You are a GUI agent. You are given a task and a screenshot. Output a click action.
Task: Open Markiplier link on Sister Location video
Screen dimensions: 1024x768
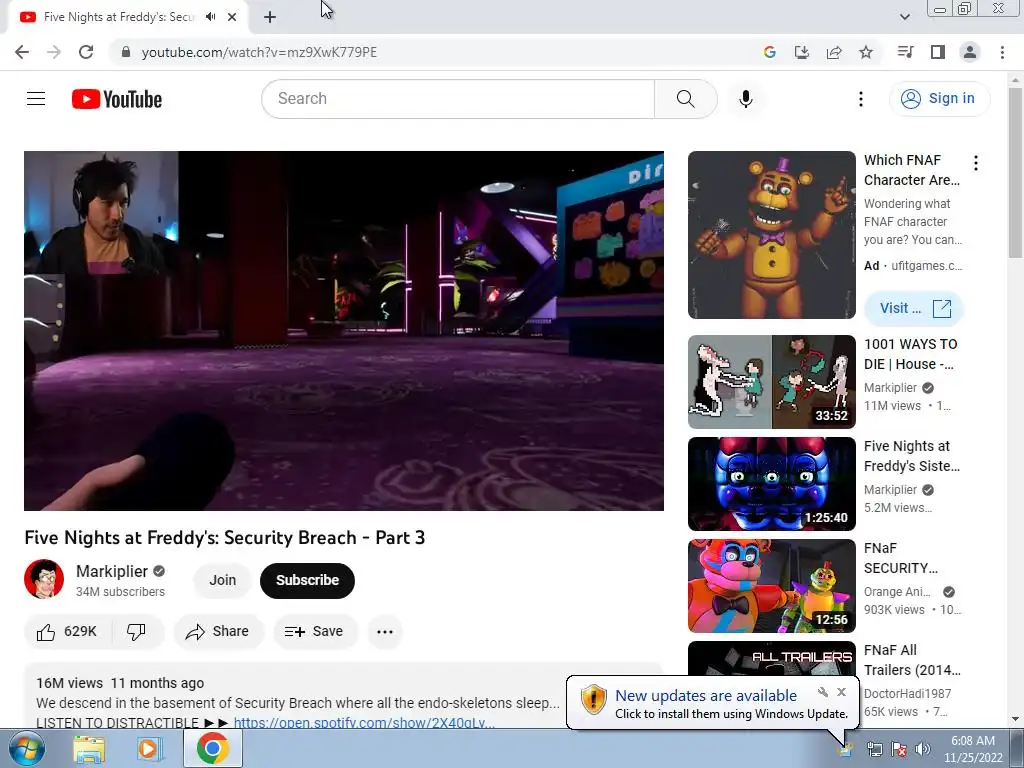click(x=890, y=490)
